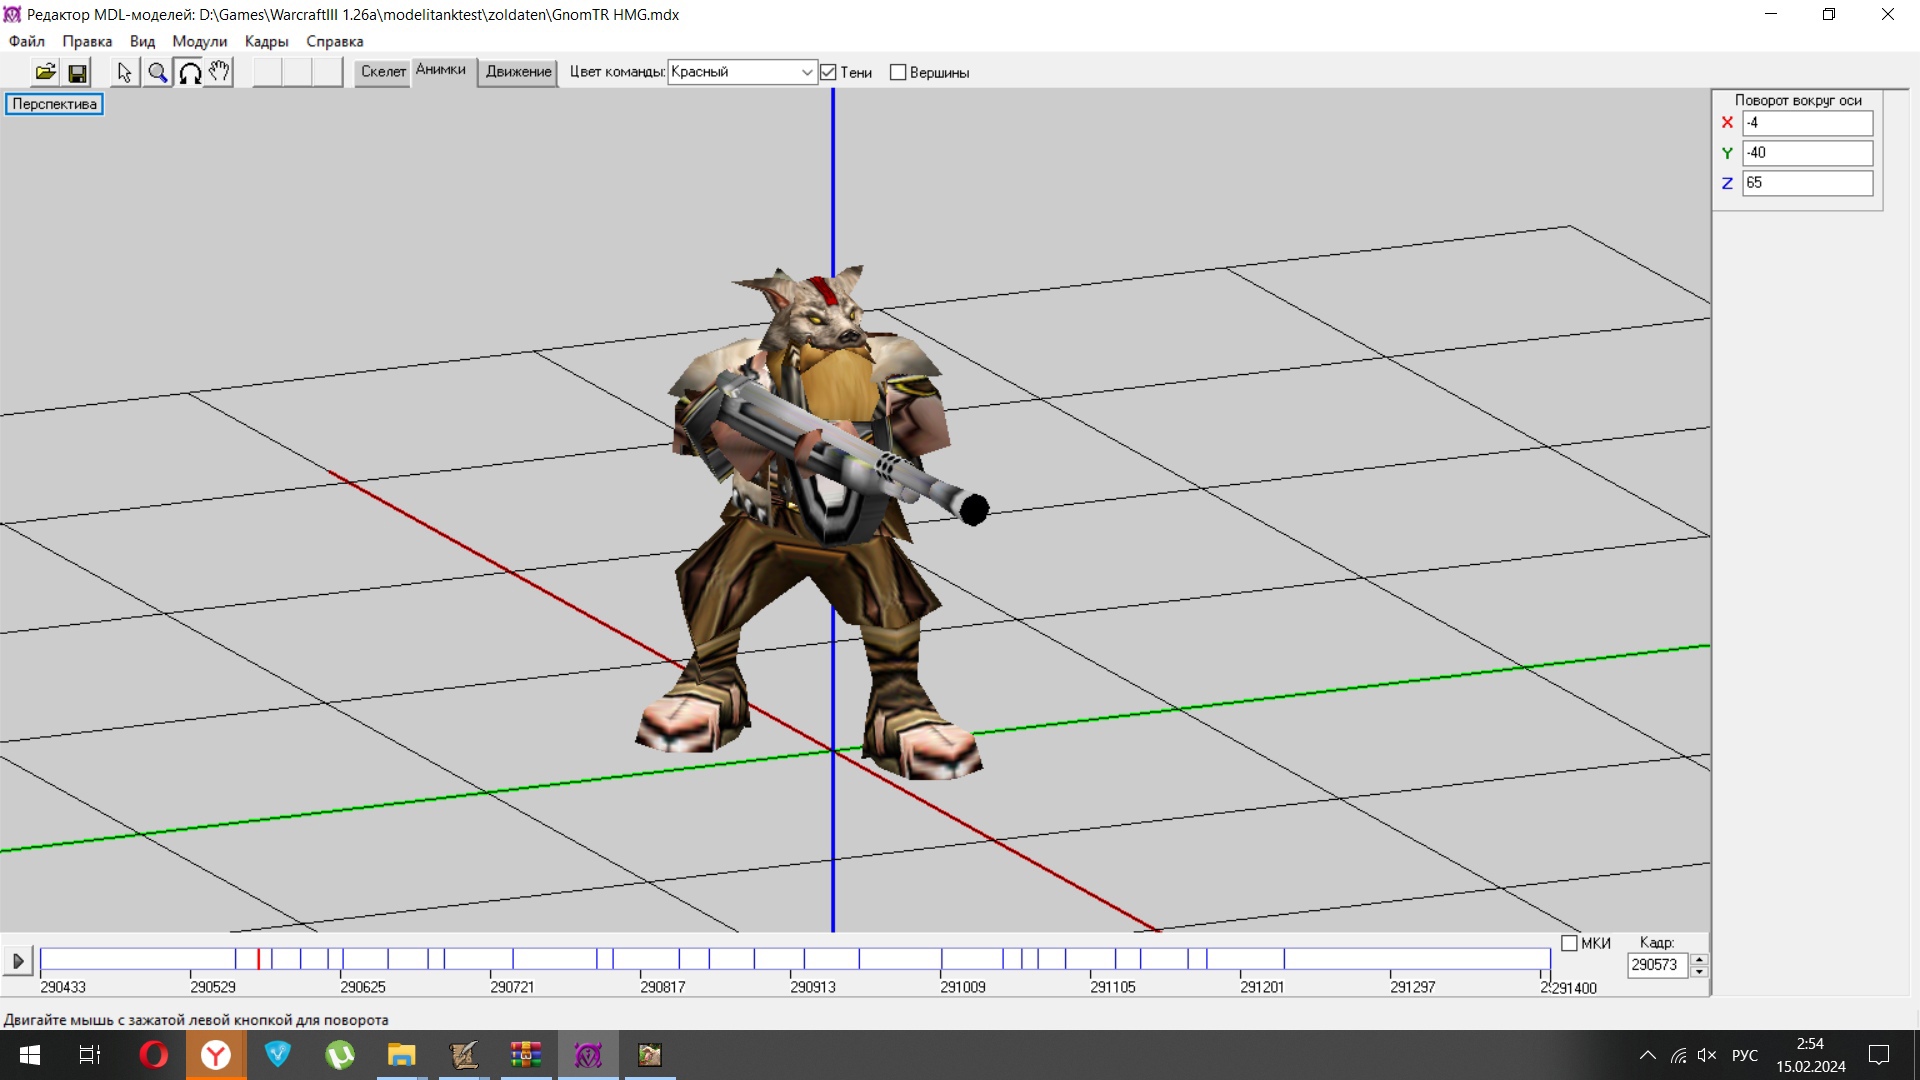Open WinRAR from the taskbar
Image resolution: width=1920 pixels, height=1080 pixels.
coord(525,1055)
